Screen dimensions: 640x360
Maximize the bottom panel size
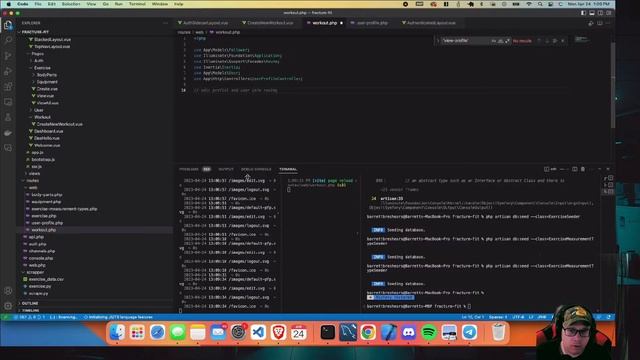pyautogui.click(x=600, y=169)
